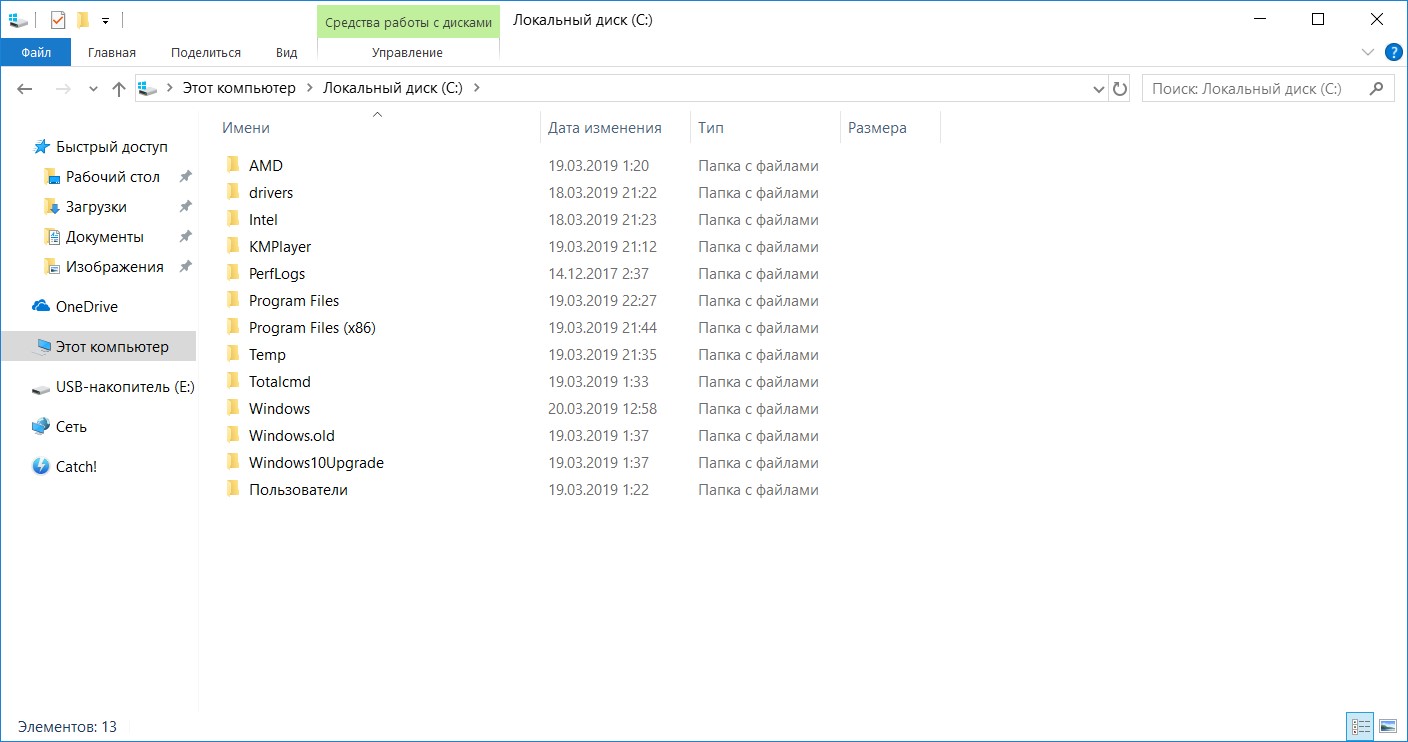Select the Windows.old folder name
The width and height of the screenshot is (1408, 742).
click(292, 436)
